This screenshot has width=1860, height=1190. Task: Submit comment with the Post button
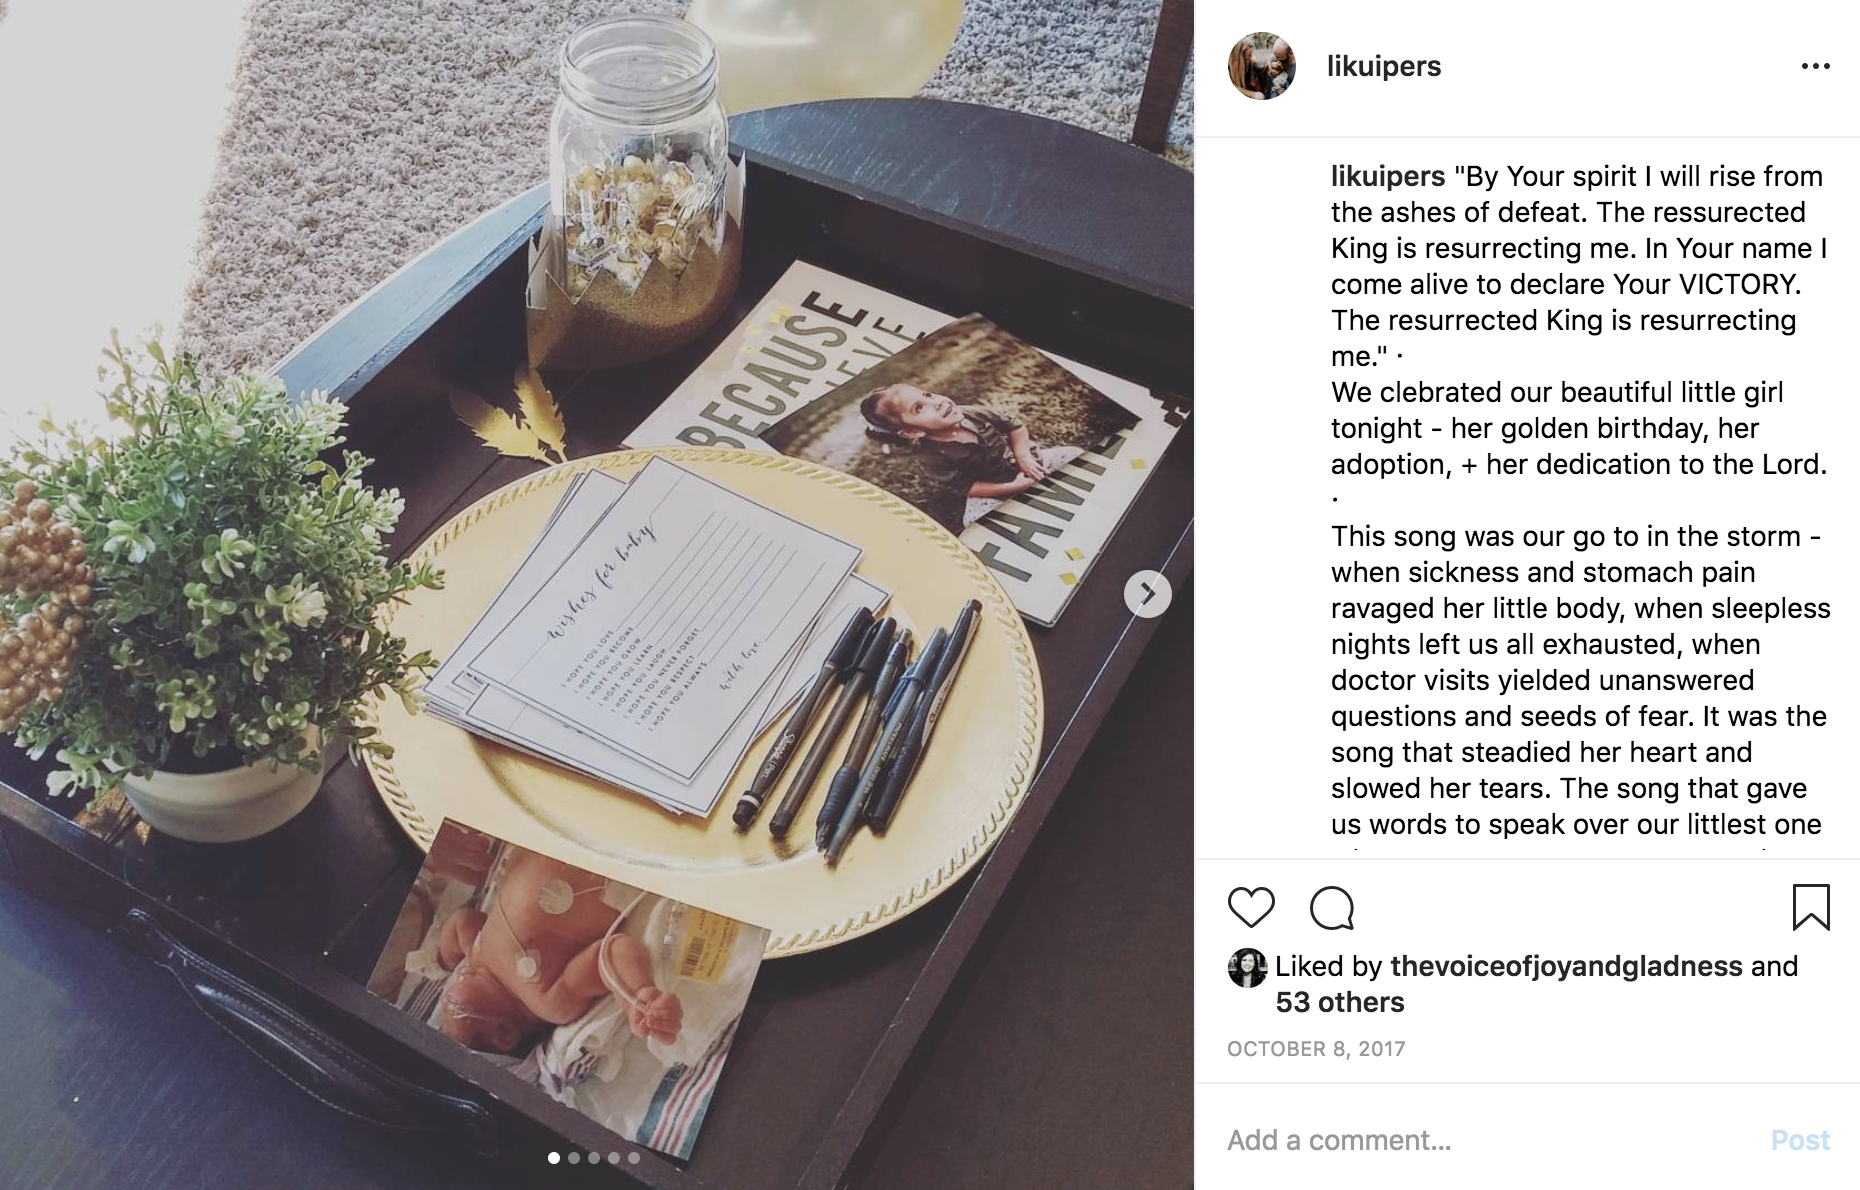(1800, 1140)
